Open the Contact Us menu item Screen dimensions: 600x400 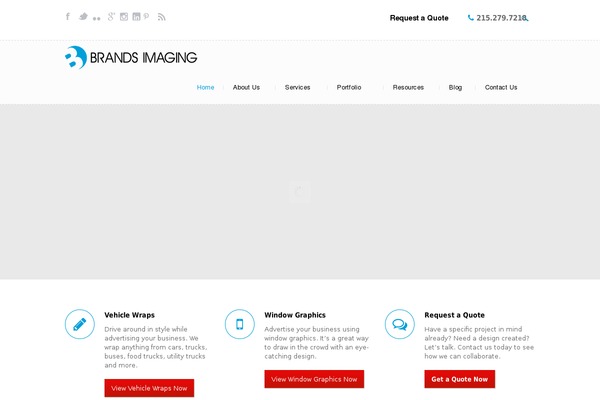pyautogui.click(x=501, y=87)
